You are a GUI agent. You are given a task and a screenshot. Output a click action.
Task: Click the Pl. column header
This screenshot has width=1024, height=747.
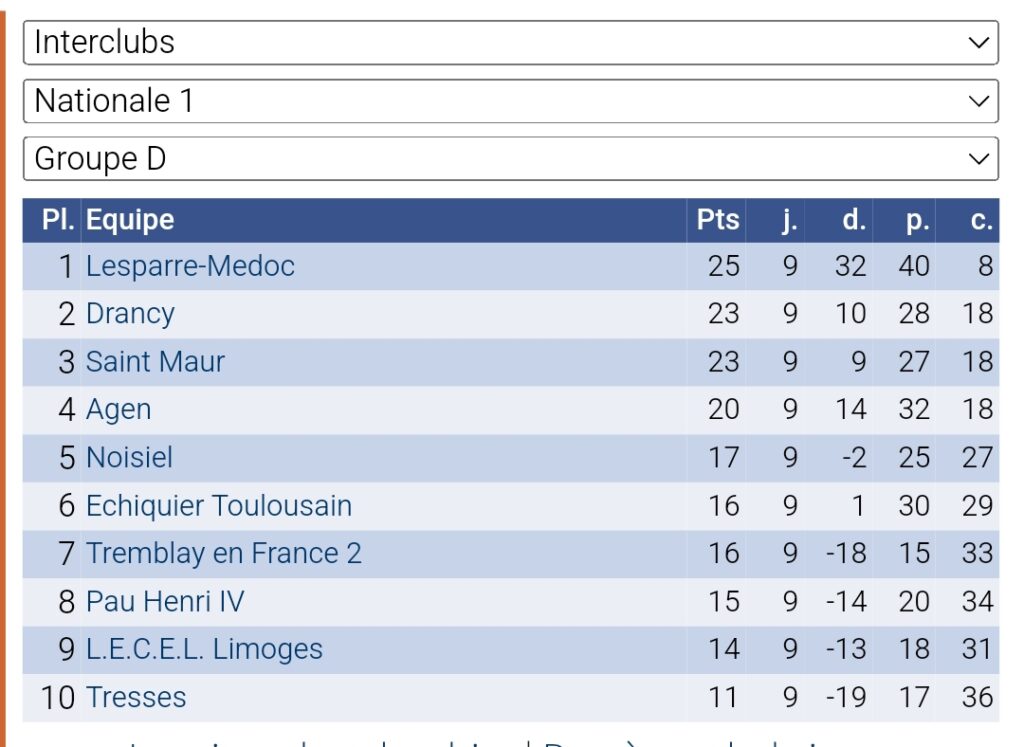[x=58, y=220]
